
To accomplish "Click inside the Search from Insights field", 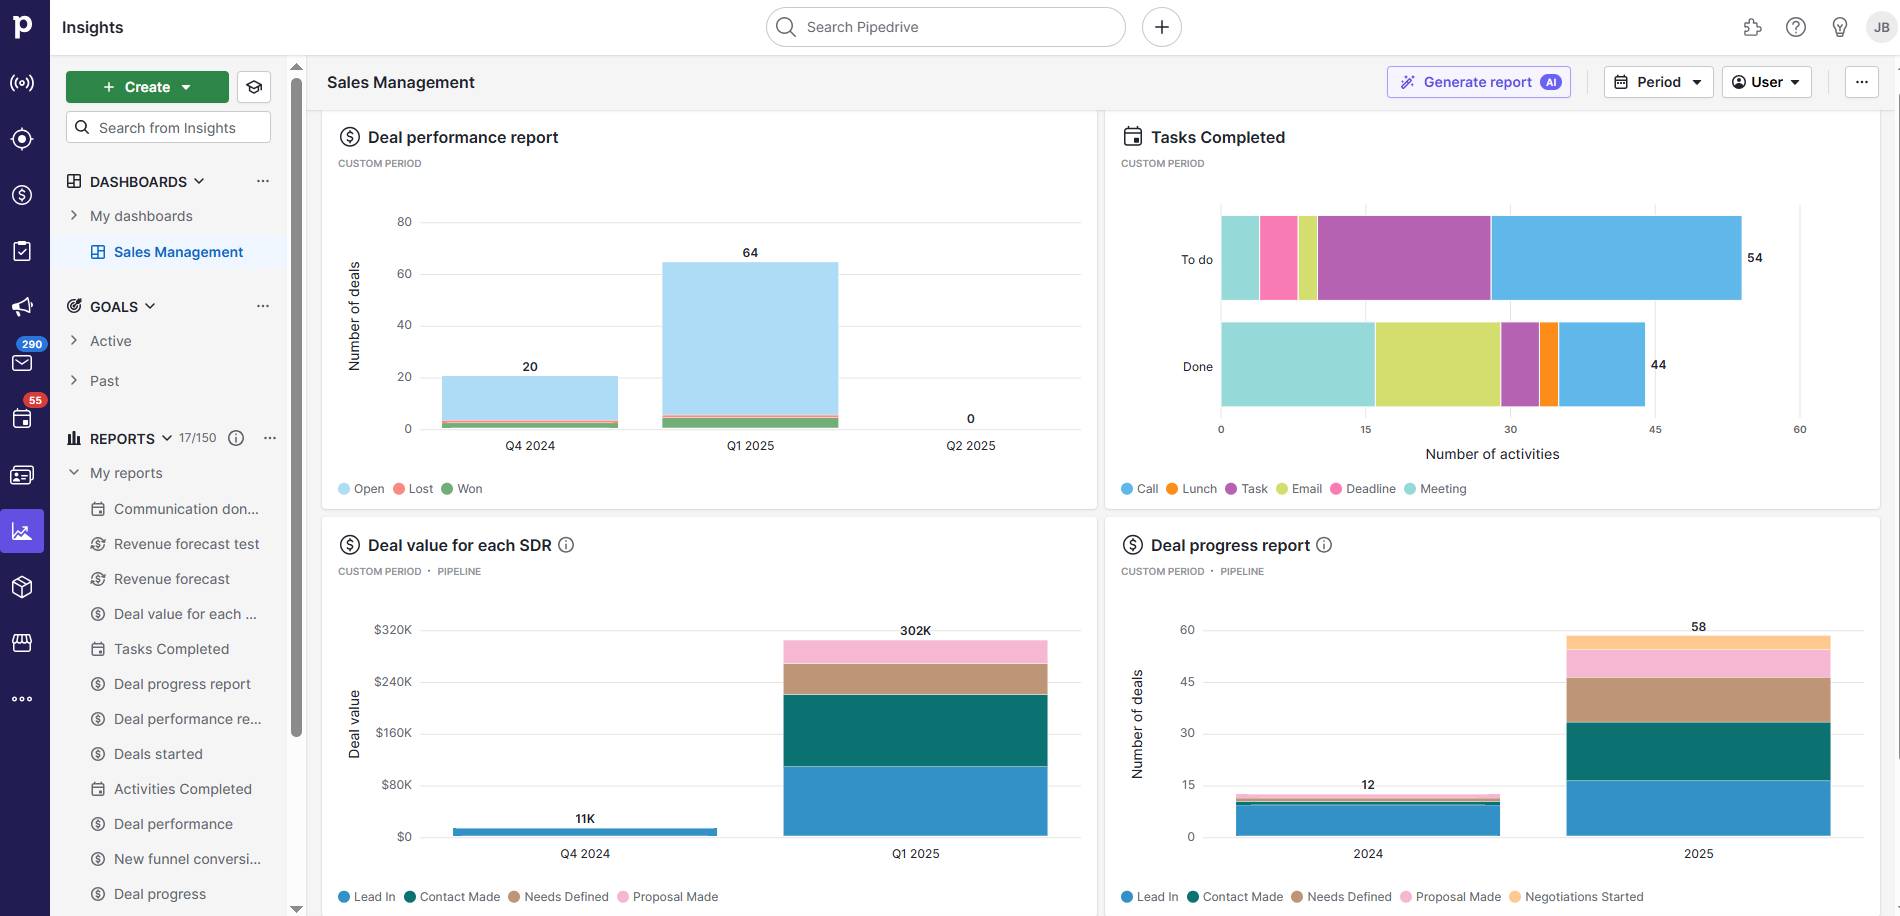I will tap(167, 127).
